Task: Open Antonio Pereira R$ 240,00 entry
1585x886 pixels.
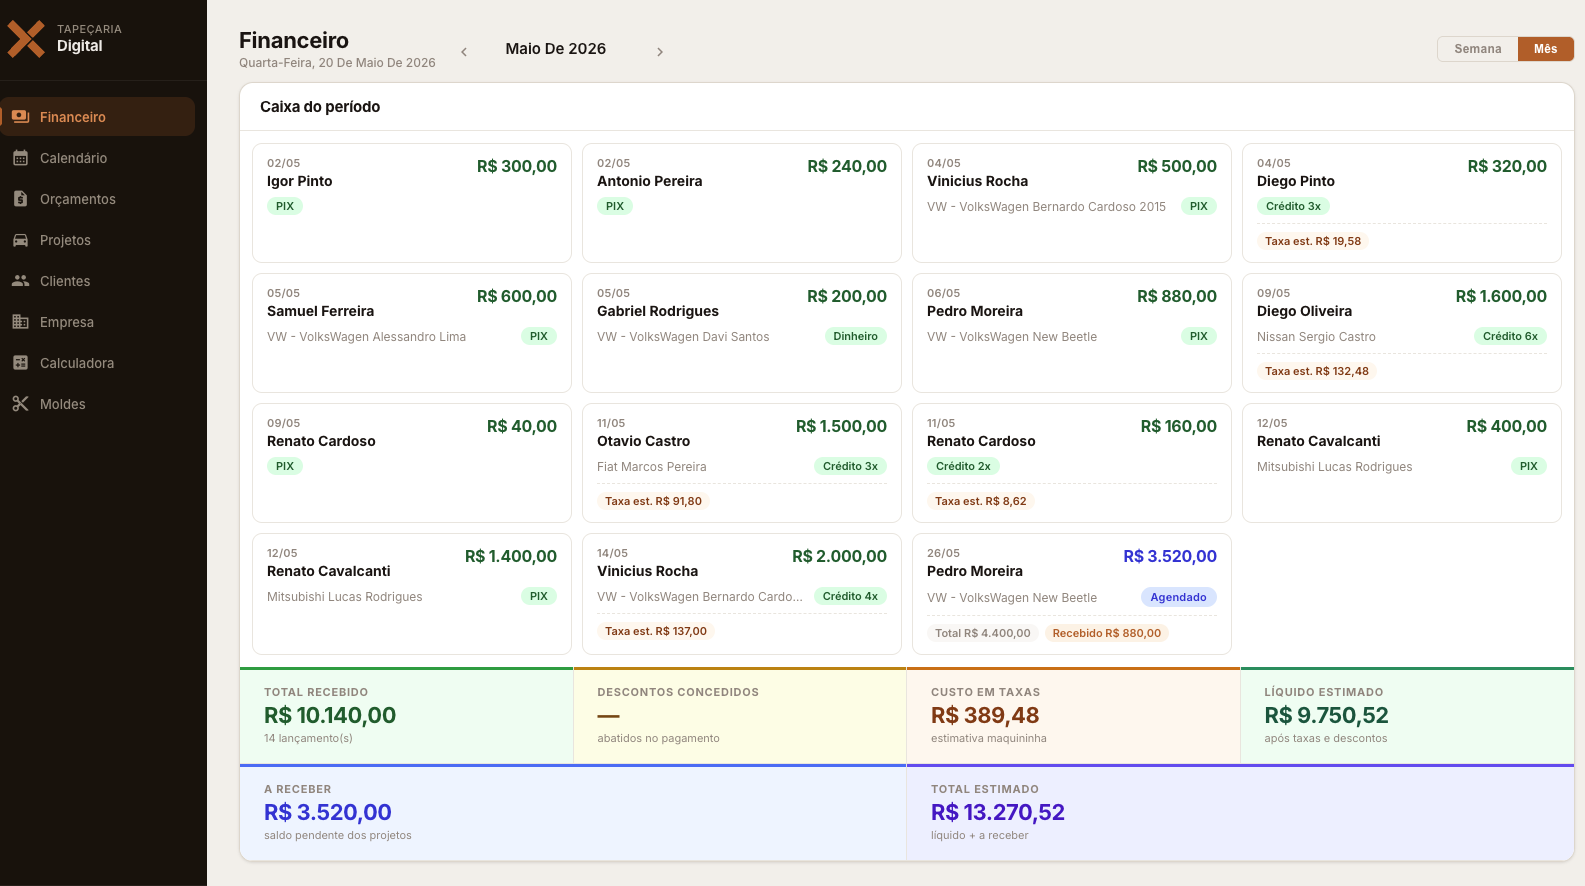Action: click(x=742, y=203)
